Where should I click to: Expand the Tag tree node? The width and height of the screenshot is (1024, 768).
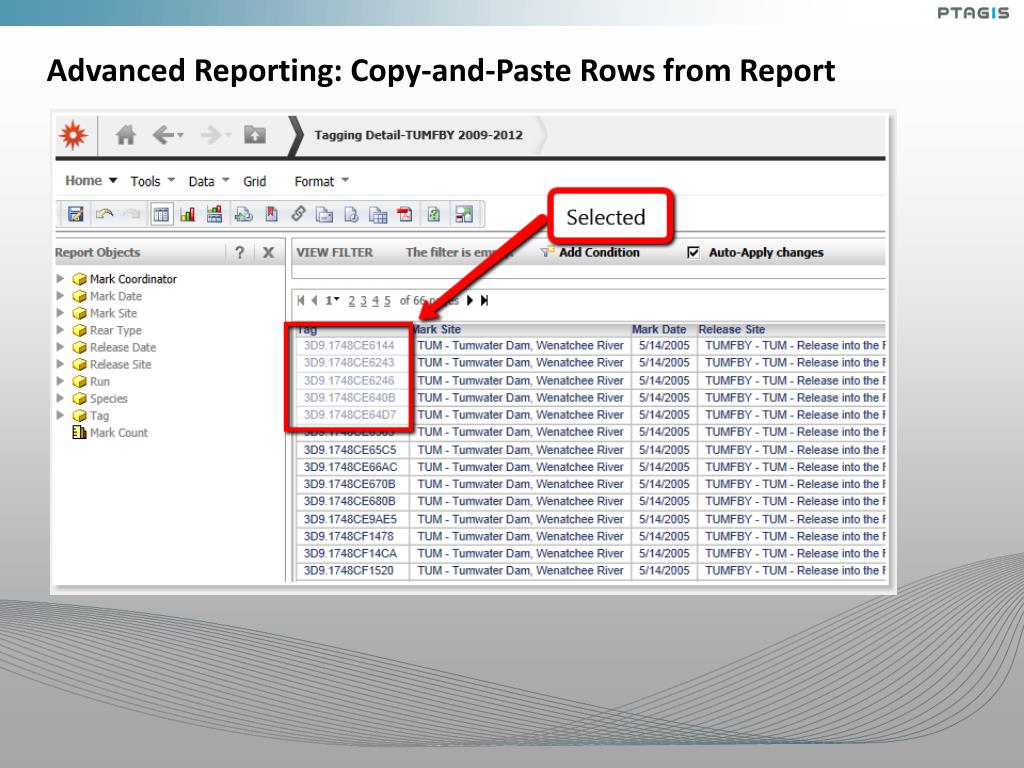61,415
